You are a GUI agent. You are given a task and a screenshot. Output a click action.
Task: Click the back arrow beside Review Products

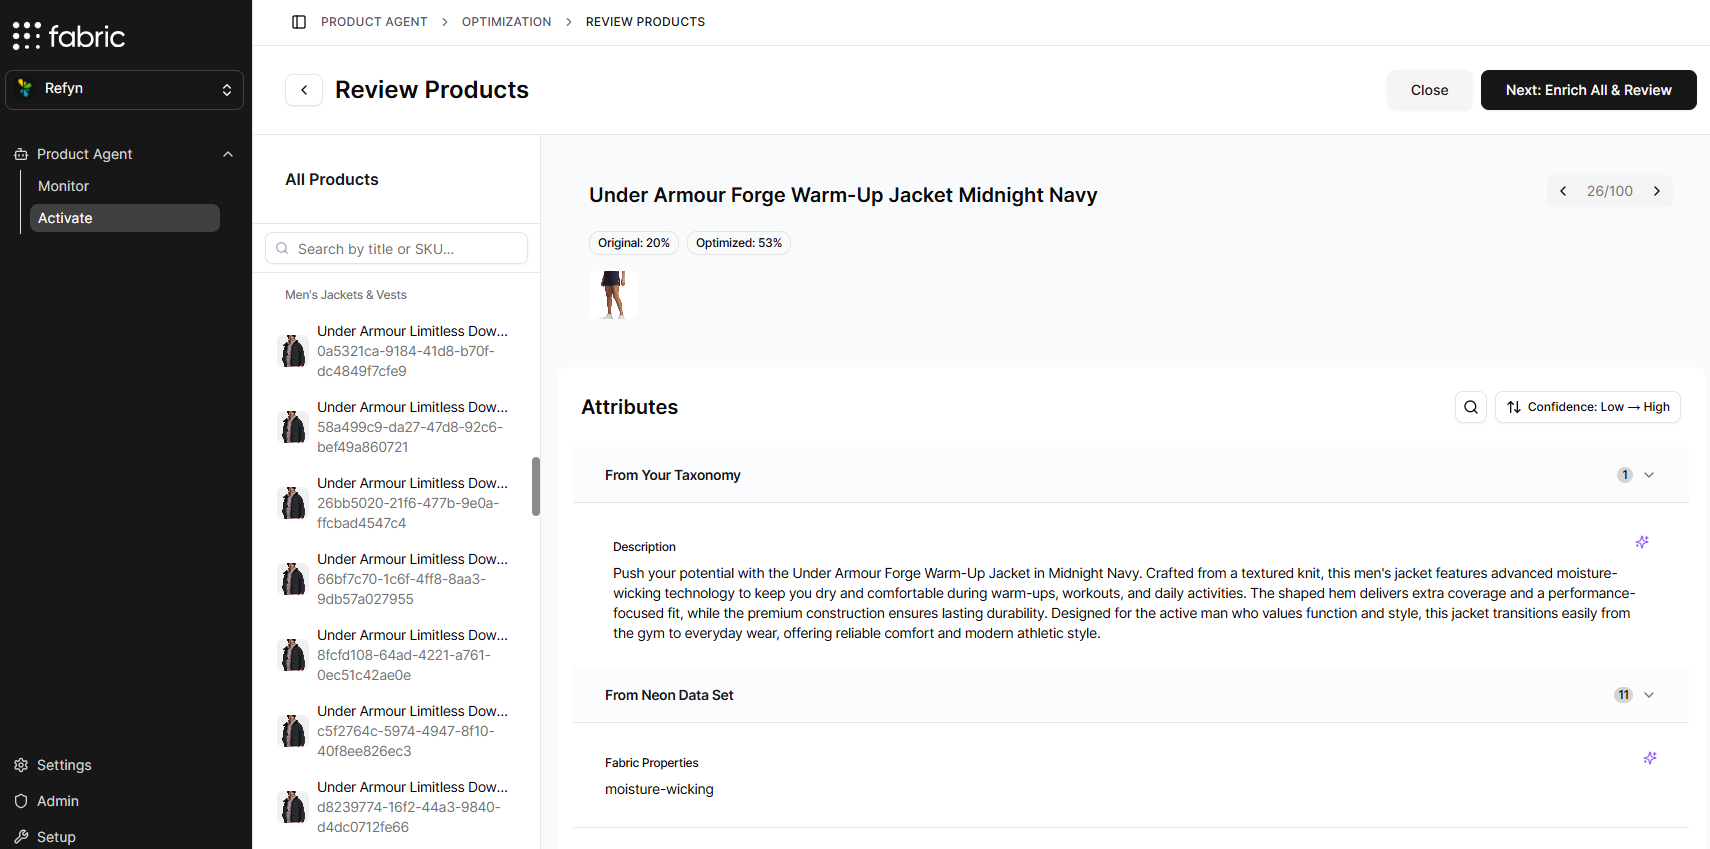304,90
